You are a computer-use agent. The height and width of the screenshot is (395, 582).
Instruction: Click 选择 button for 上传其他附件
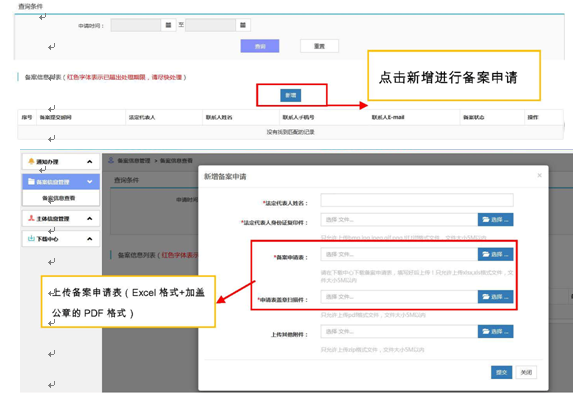(x=496, y=332)
